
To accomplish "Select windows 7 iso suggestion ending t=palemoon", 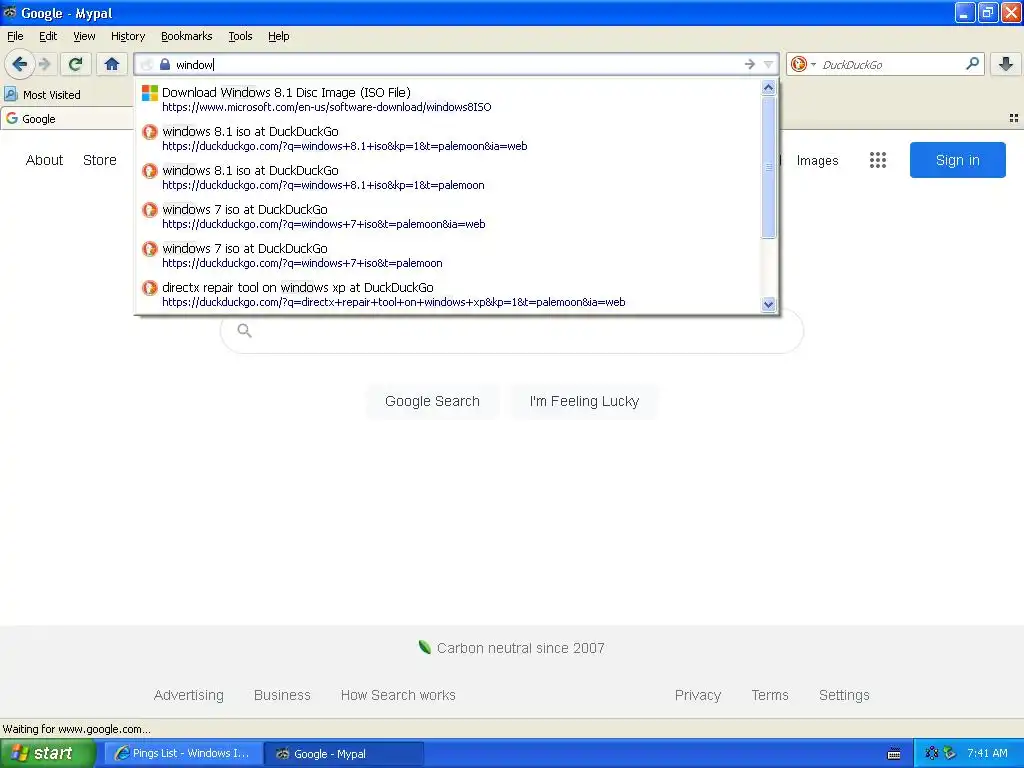I will [448, 255].
